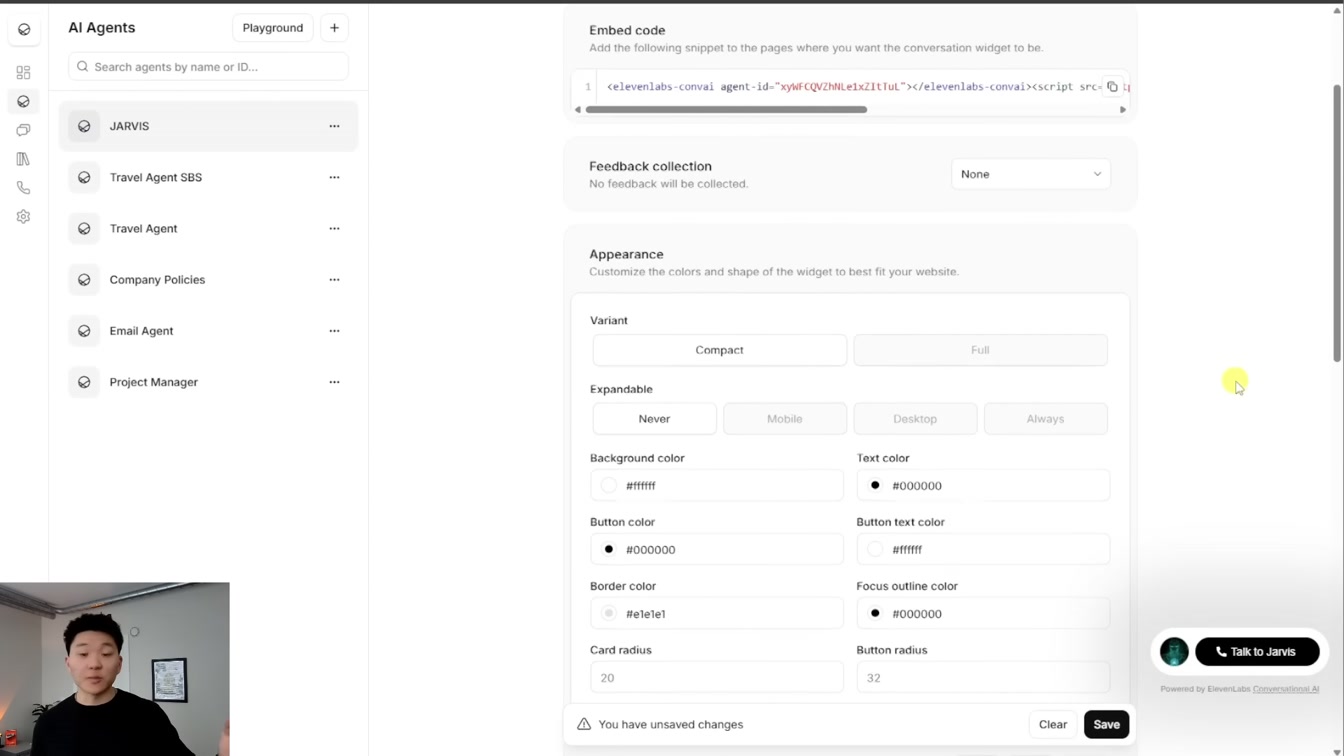Image resolution: width=1344 pixels, height=756 pixels.
Task: Open the more options menu for Project Manager
Action: pos(334,382)
